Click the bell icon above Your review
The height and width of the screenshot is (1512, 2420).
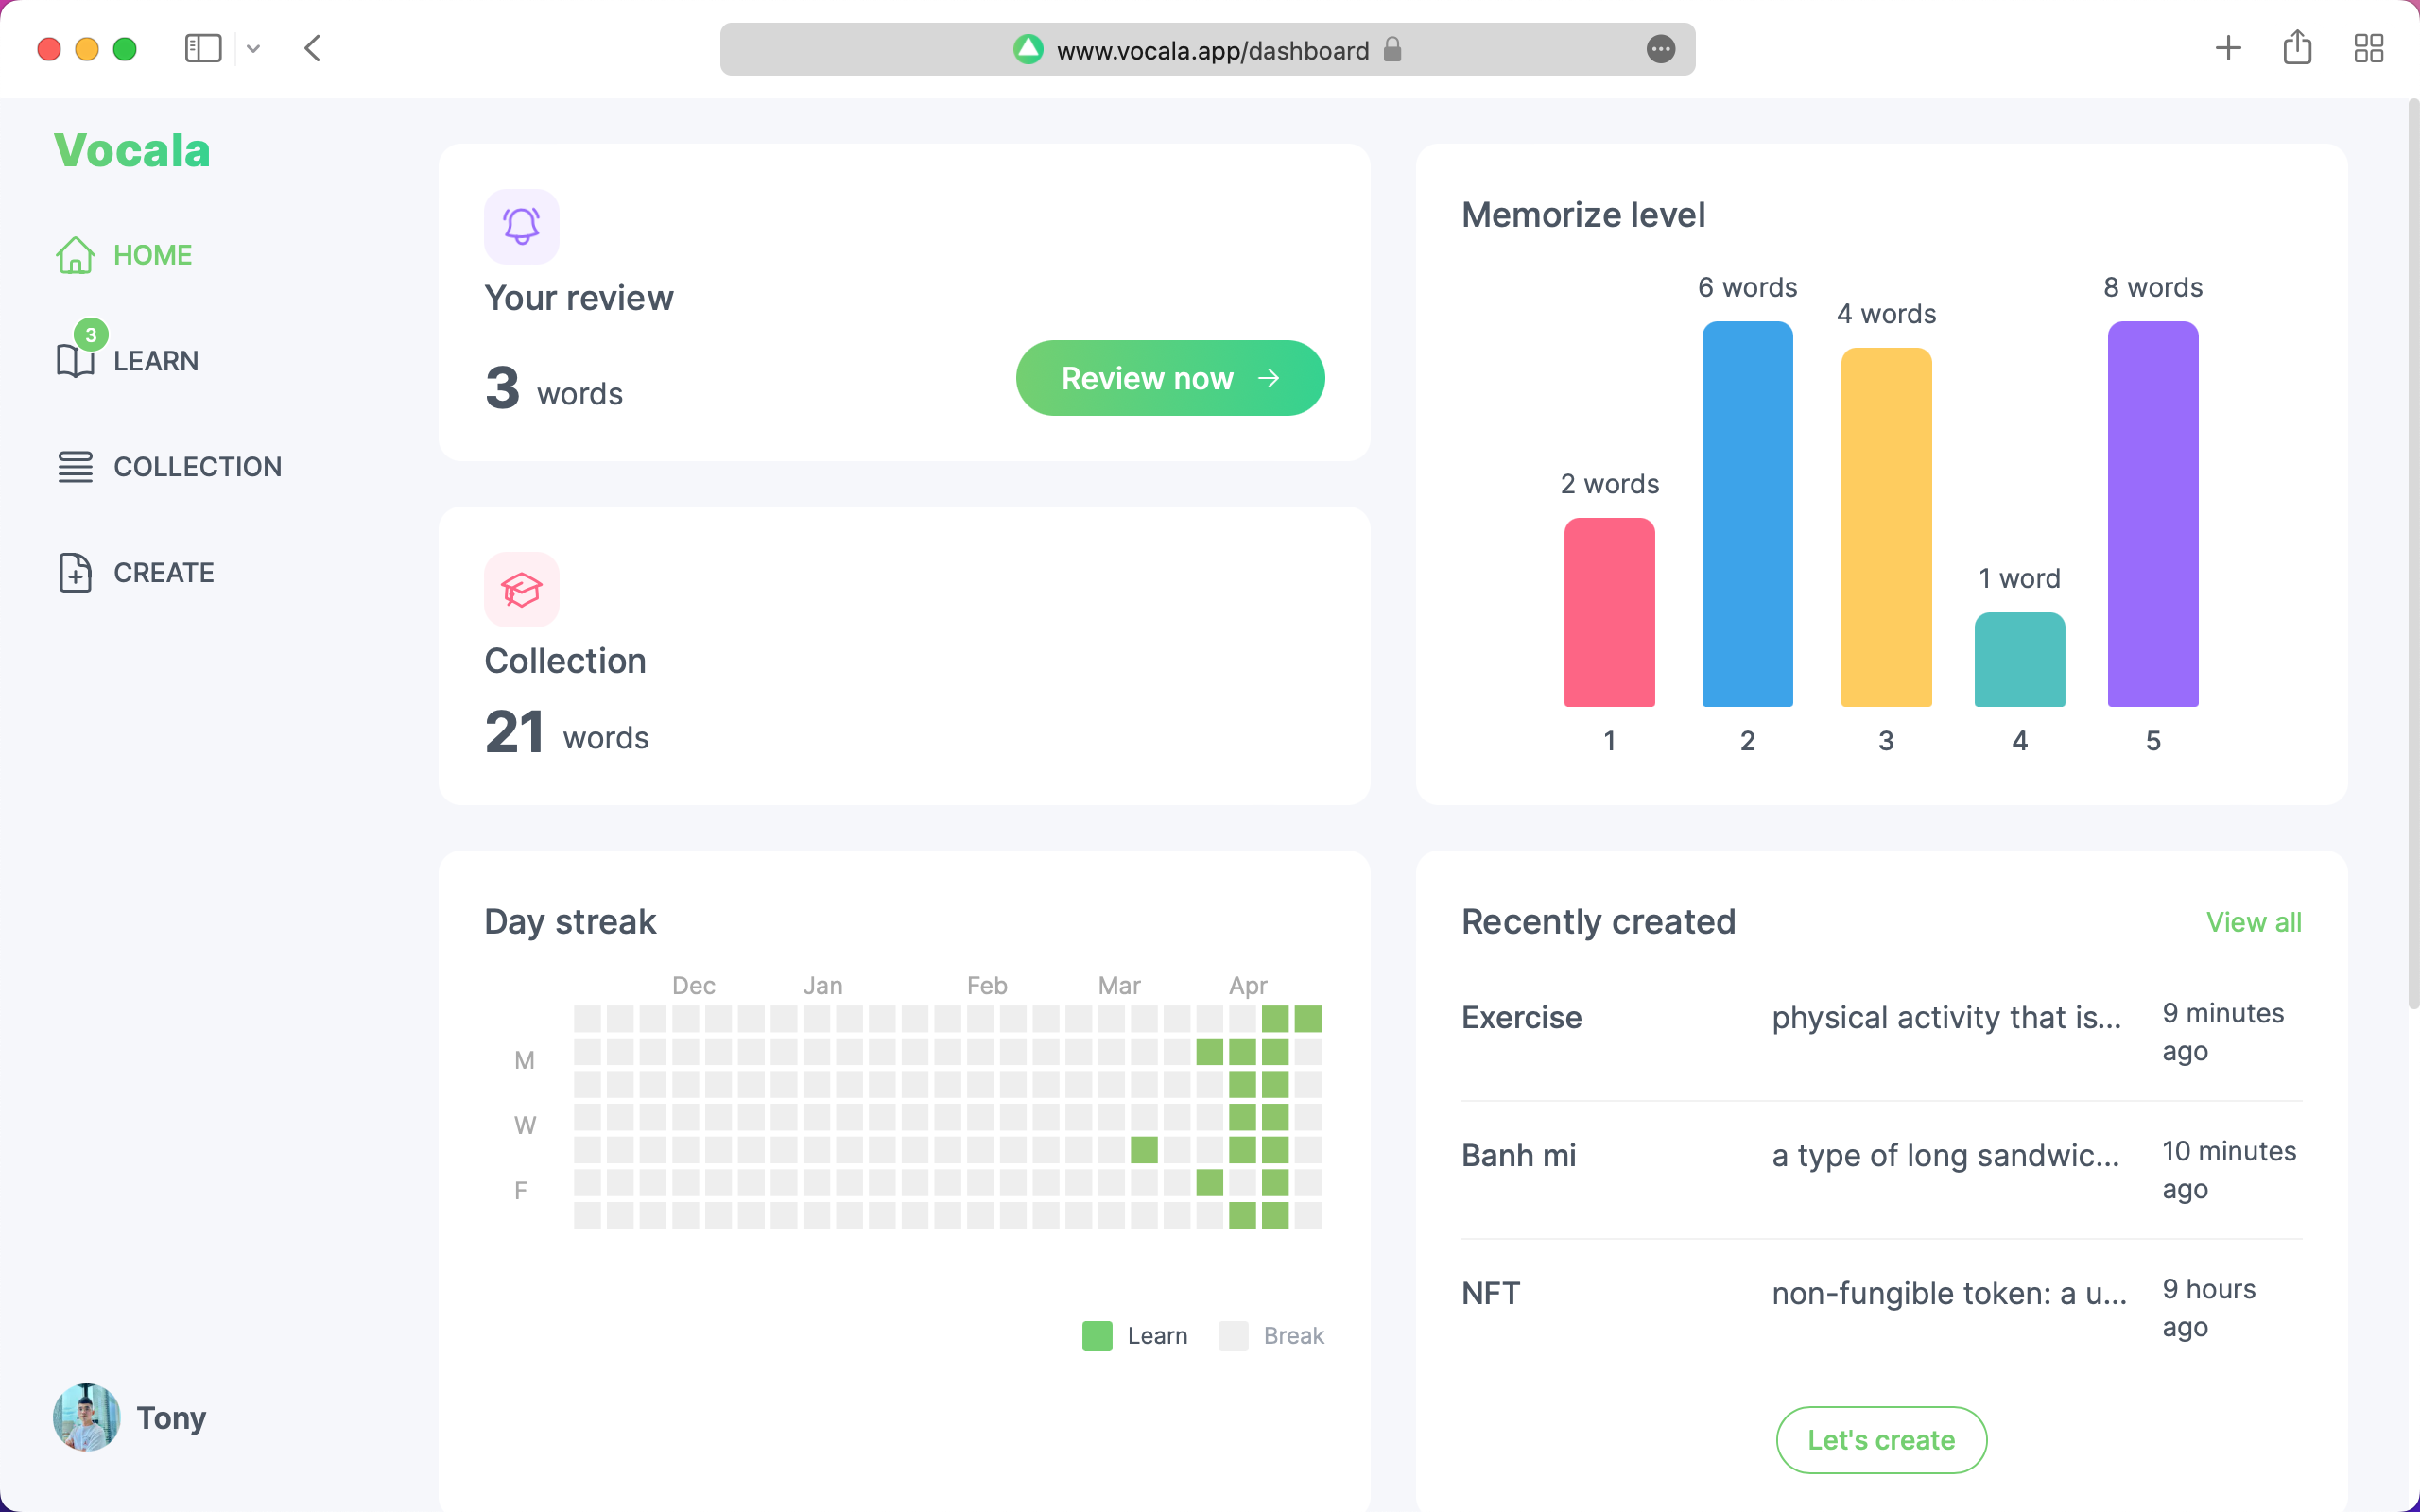coord(521,226)
